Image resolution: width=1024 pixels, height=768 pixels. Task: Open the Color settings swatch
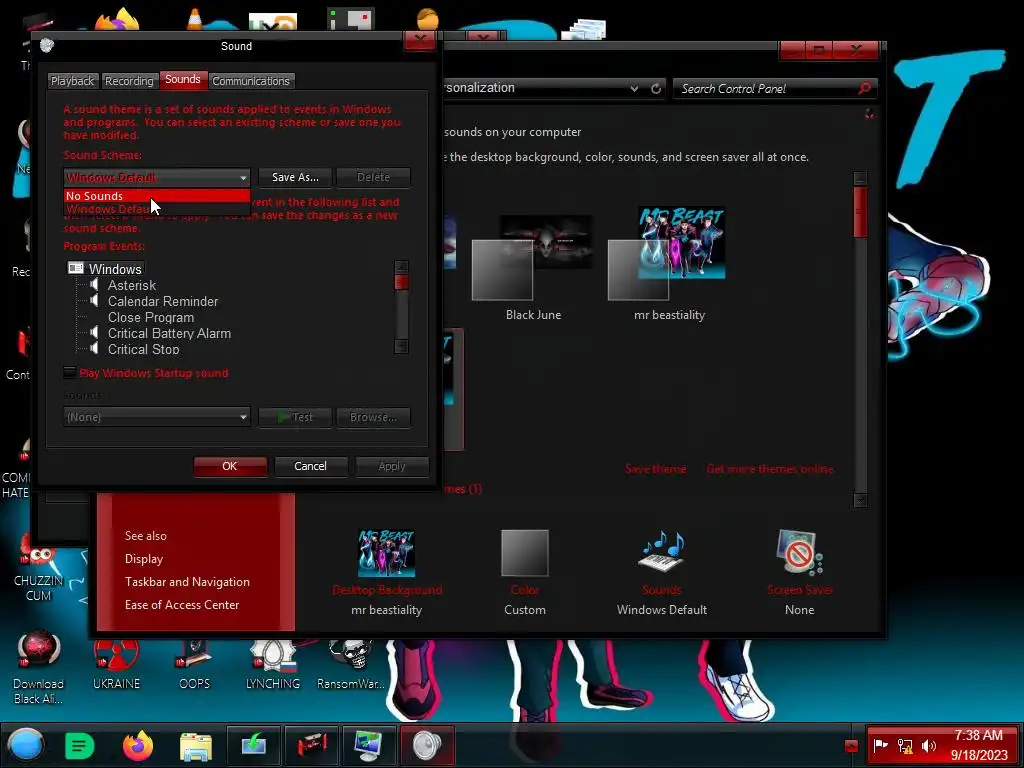[524, 553]
